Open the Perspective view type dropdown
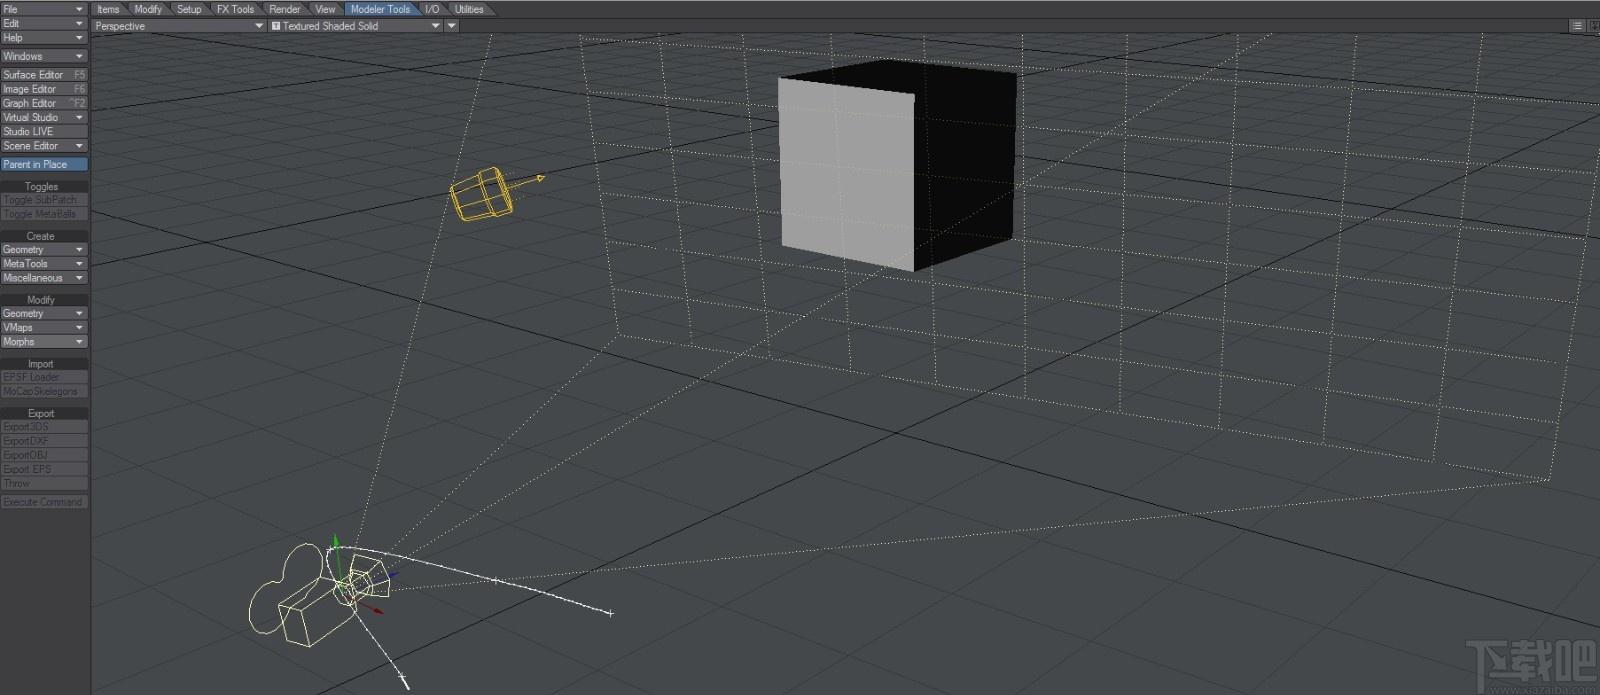Image resolution: width=1600 pixels, height=695 pixels. (179, 26)
